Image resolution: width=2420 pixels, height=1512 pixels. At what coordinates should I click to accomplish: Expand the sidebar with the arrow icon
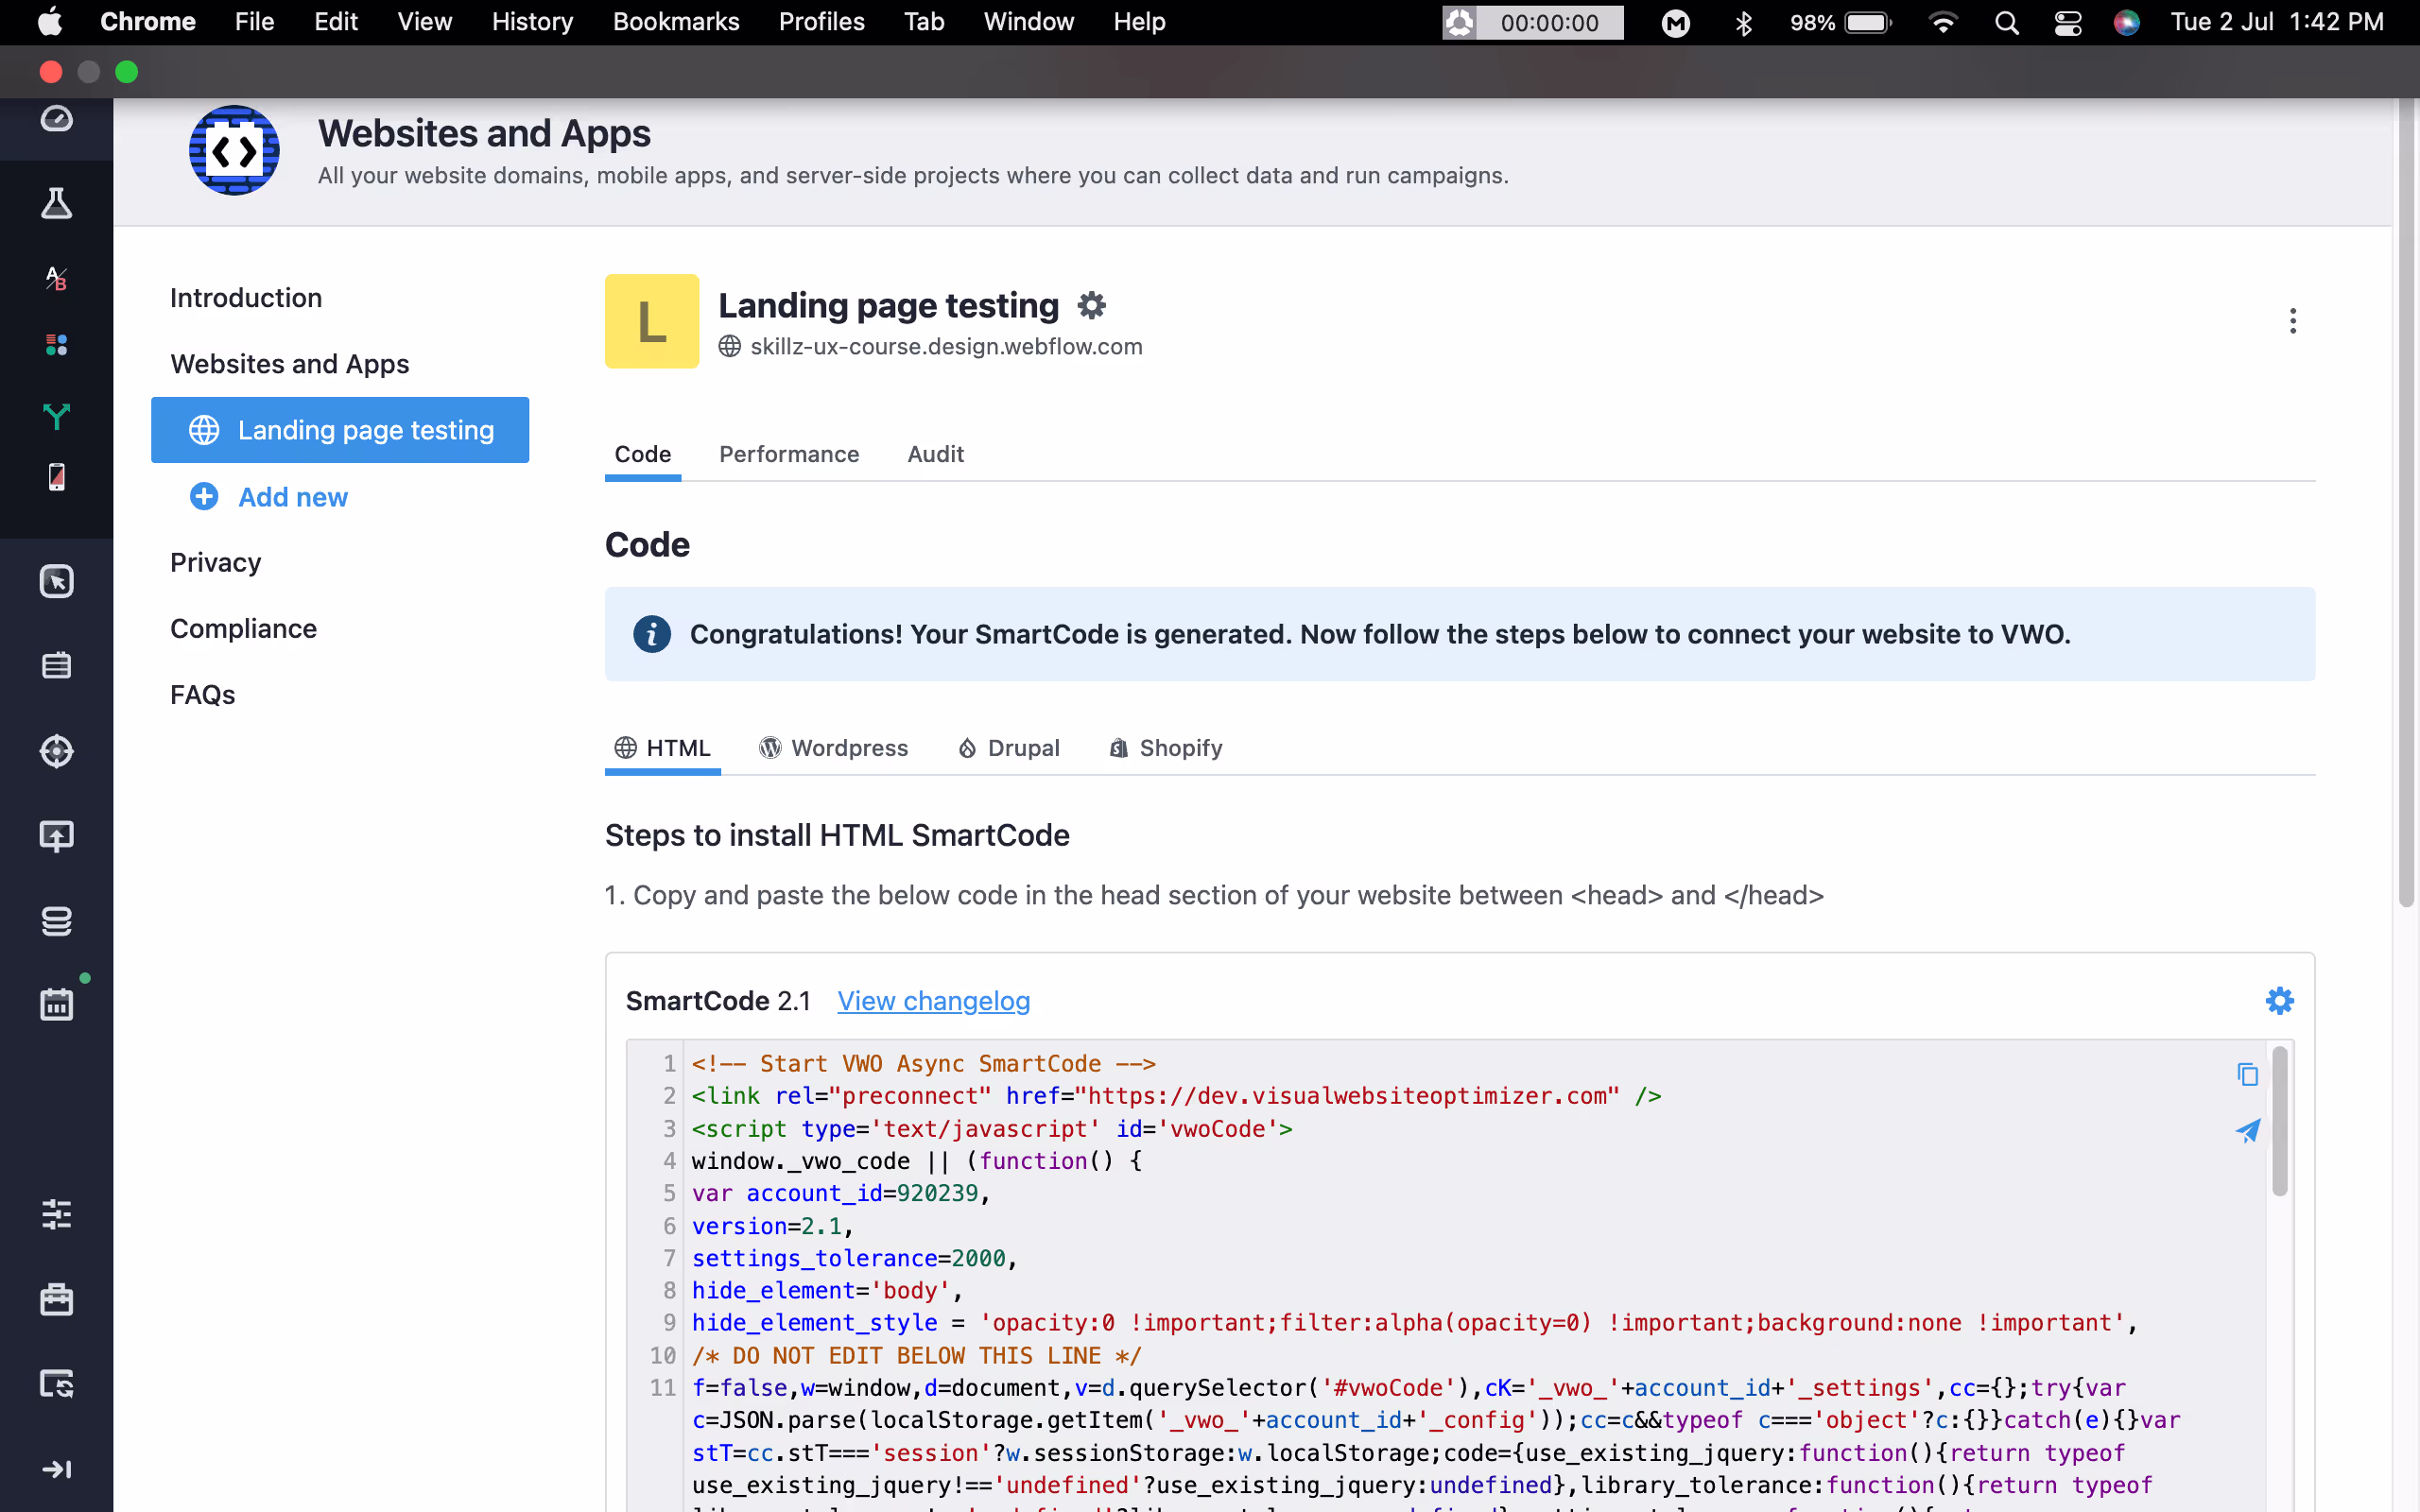[x=56, y=1469]
